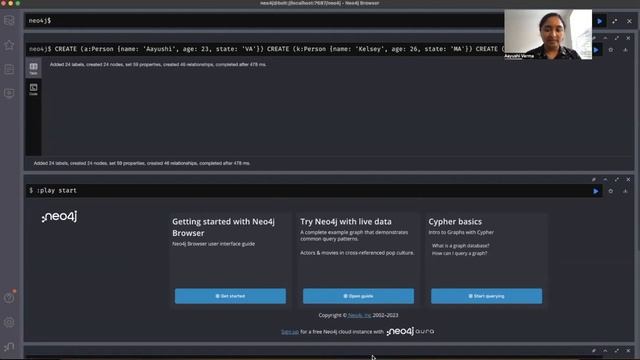This screenshot has width=640, height=360.
Task: Download results of CREATE query frame
Action: tap(625, 50)
